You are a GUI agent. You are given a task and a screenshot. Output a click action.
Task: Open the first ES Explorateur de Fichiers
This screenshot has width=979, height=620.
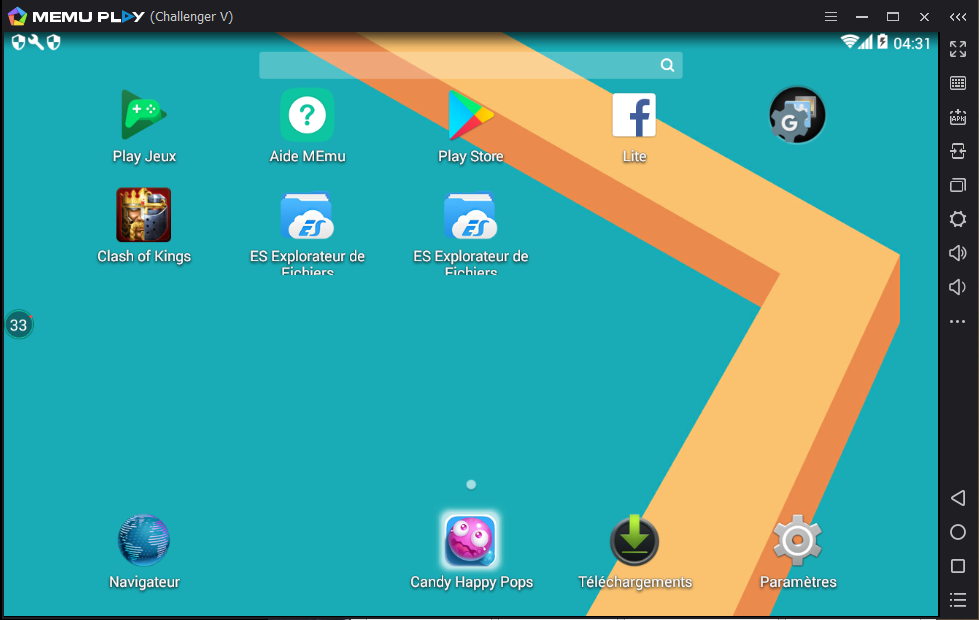[307, 215]
